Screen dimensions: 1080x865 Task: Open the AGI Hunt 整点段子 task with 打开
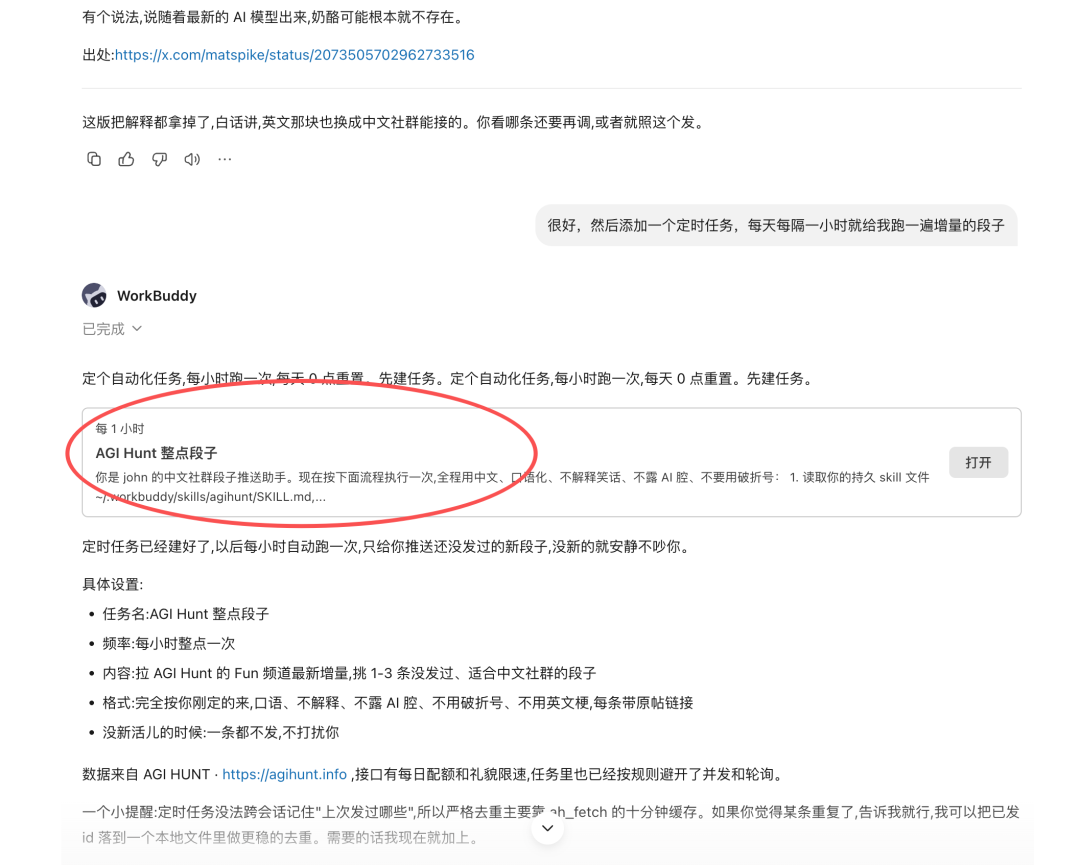pos(978,463)
